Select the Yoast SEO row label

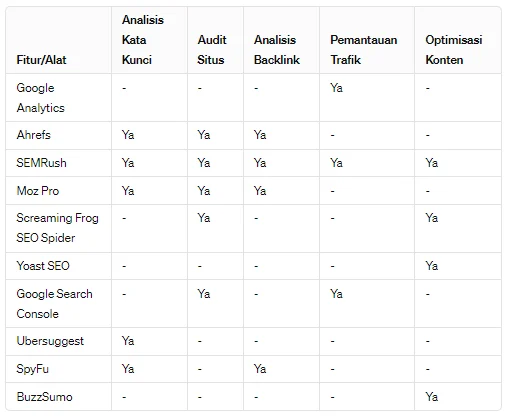pyautogui.click(x=43, y=266)
